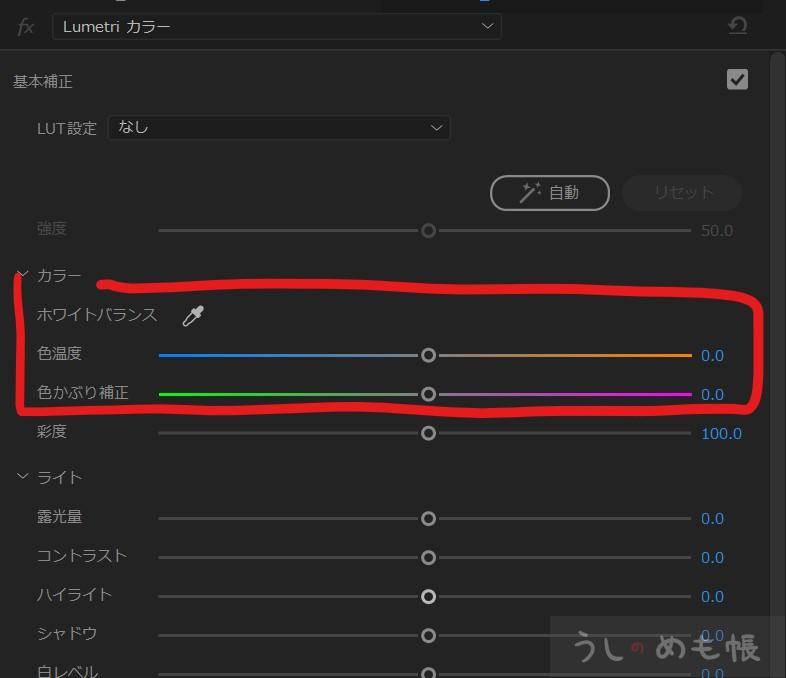
Task: Toggle the fx effect enable icon
Action: coord(26,27)
